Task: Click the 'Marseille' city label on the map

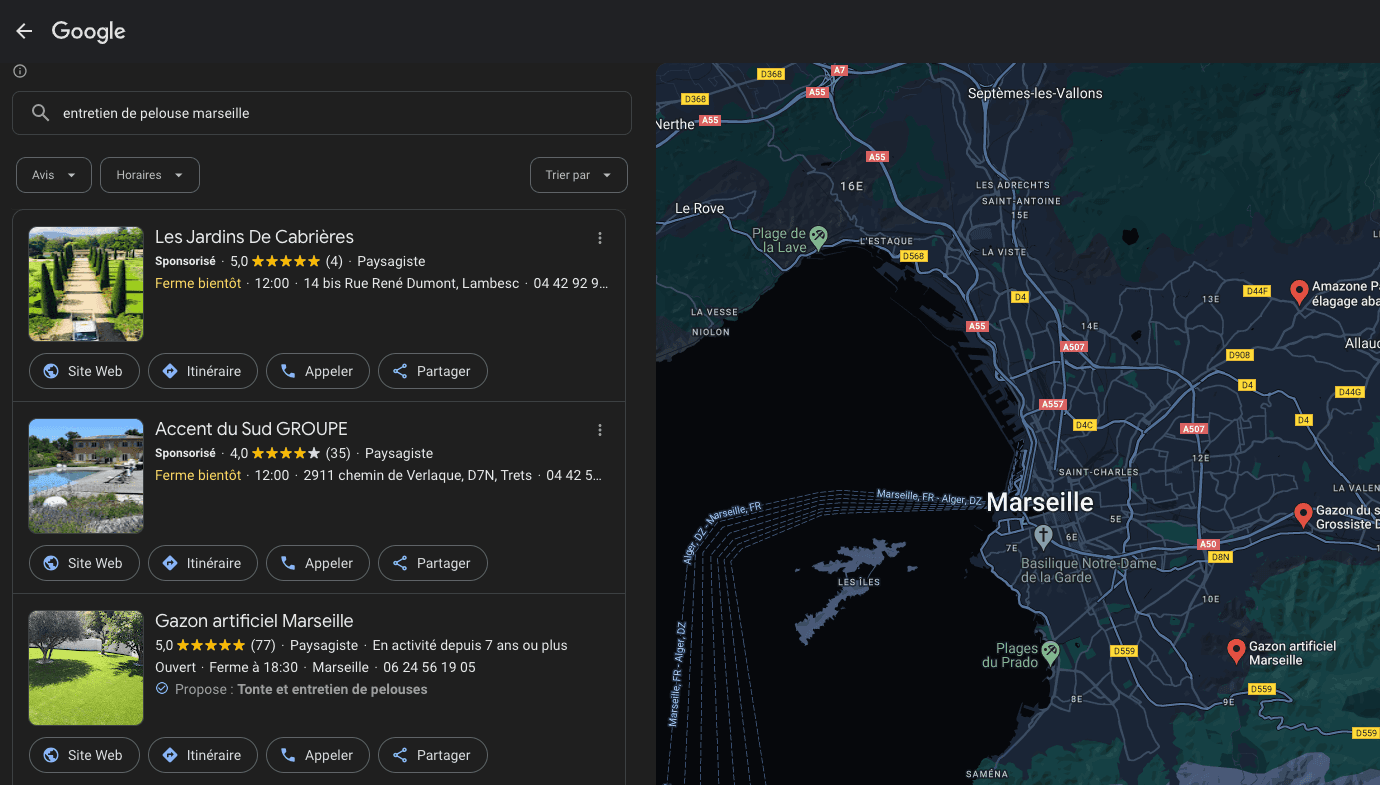Action: (1040, 502)
